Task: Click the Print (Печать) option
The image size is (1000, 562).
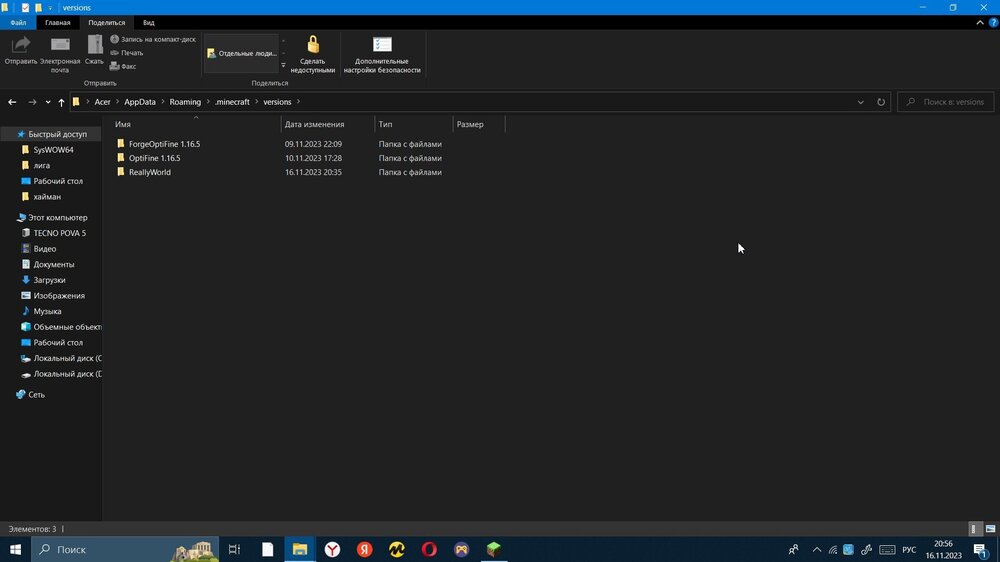Action: coord(127,53)
